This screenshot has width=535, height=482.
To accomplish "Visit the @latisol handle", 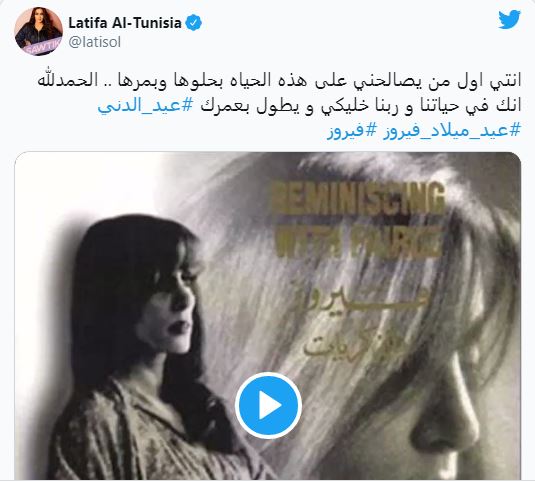I will click(x=95, y=42).
